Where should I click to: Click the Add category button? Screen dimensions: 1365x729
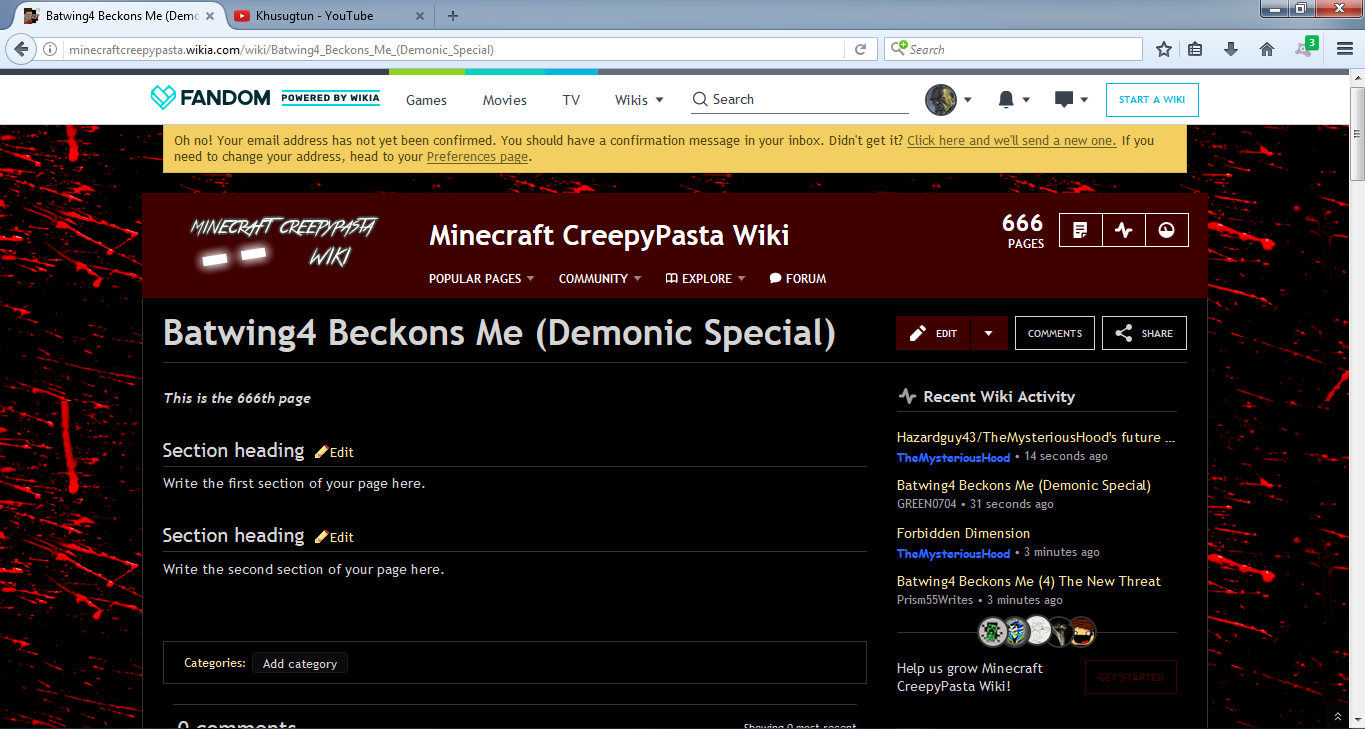tap(300, 663)
